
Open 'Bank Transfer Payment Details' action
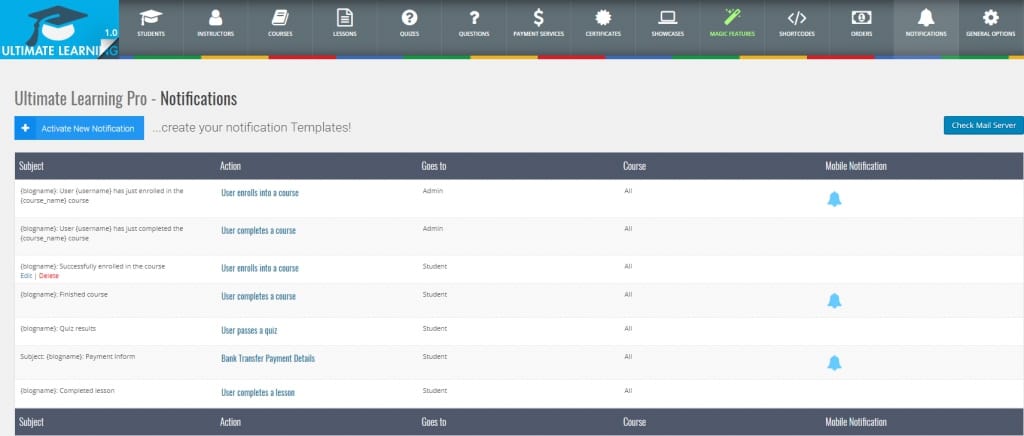pos(268,358)
